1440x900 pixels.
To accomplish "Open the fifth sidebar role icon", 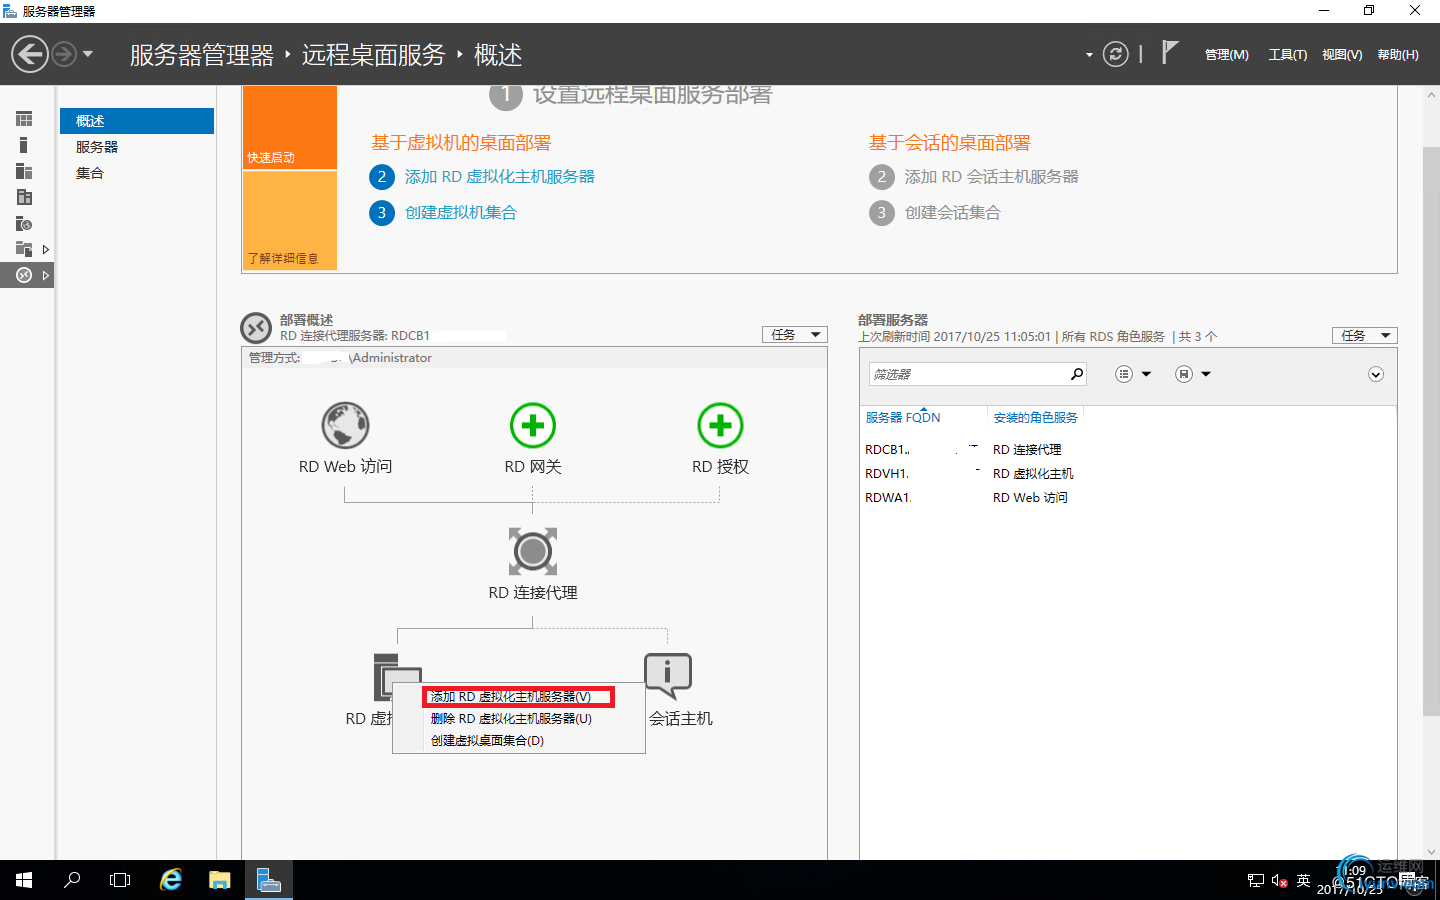I will (24, 223).
